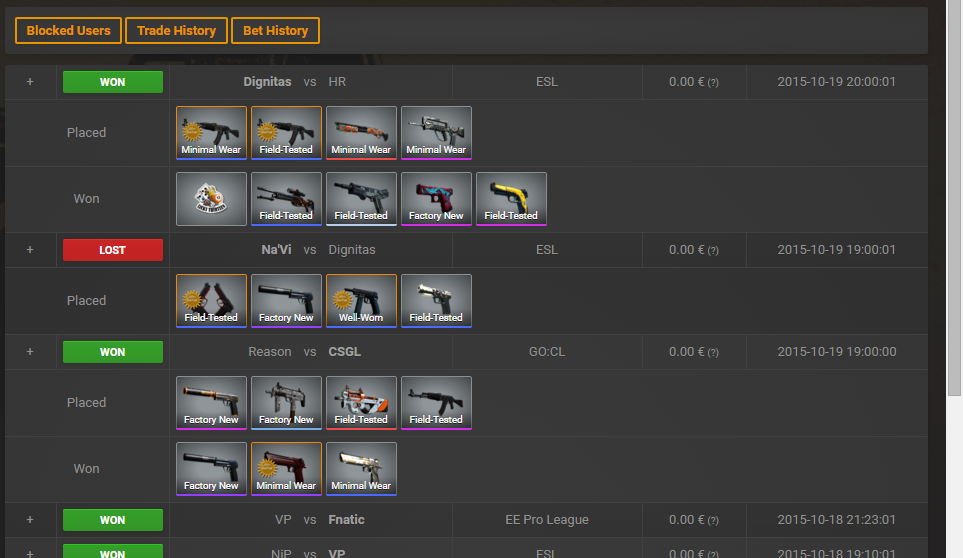
Task: Select Factory New red-blue pistol won from Dignitas vs HR
Action: pos(436,199)
